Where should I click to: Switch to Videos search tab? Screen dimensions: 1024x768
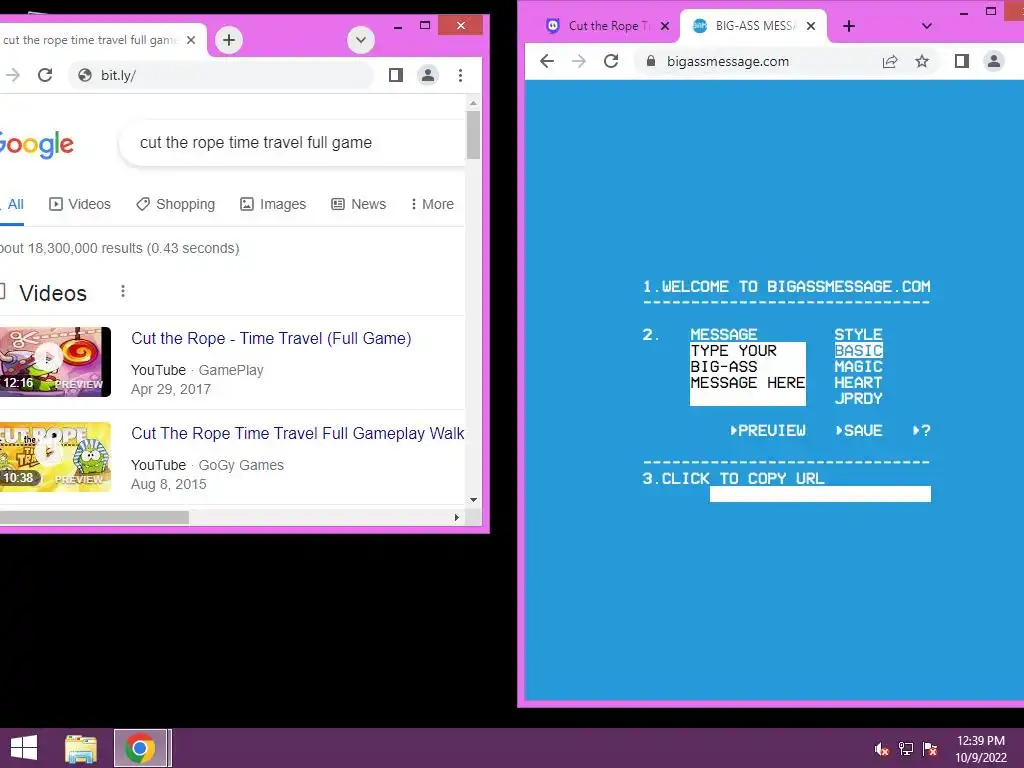(80, 204)
